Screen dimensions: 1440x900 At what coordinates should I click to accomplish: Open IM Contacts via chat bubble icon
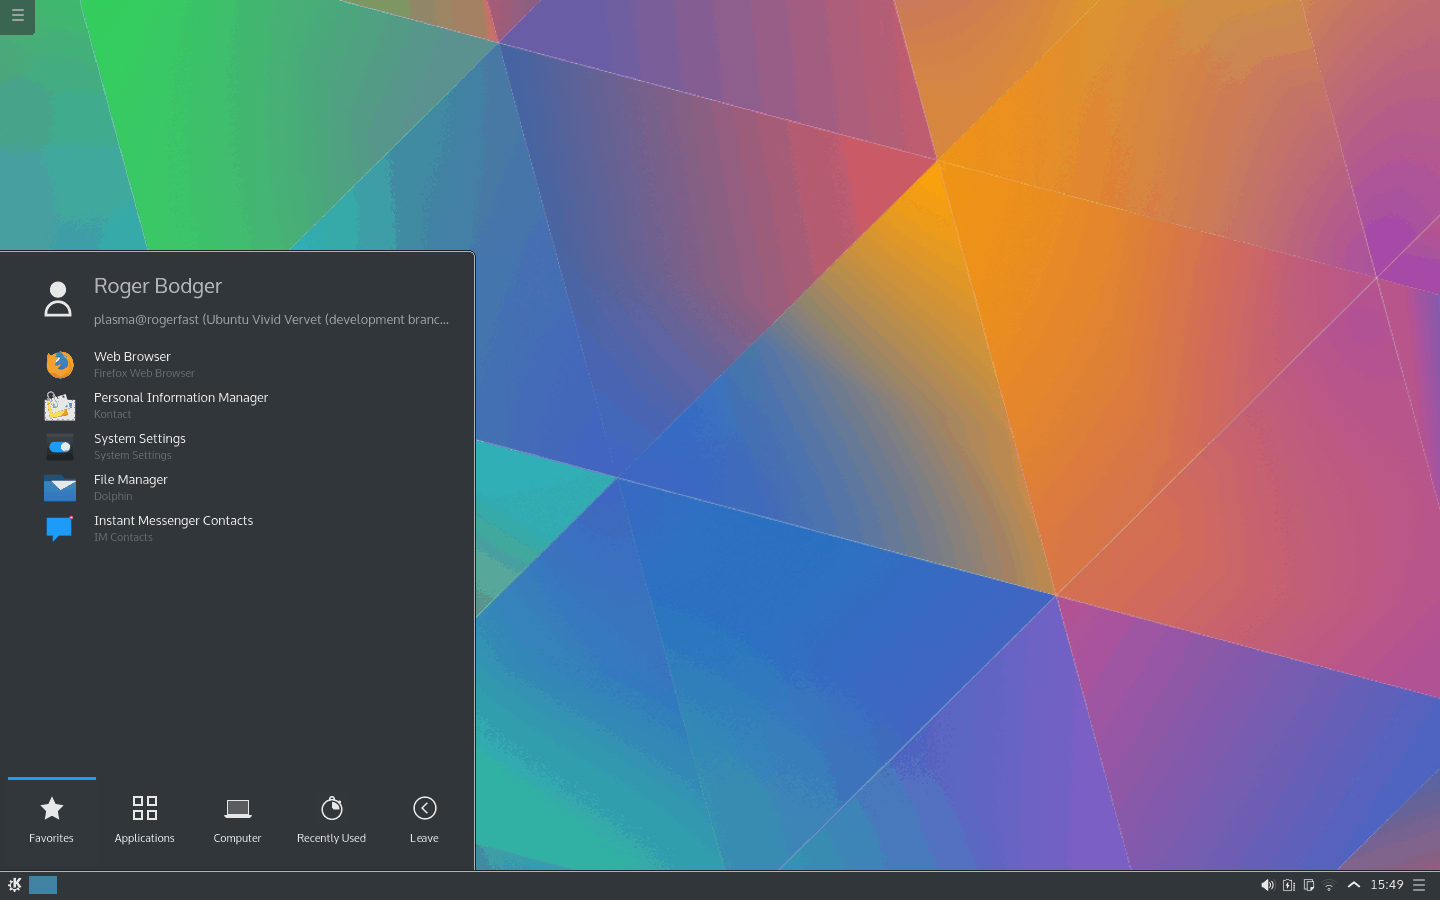(60, 528)
